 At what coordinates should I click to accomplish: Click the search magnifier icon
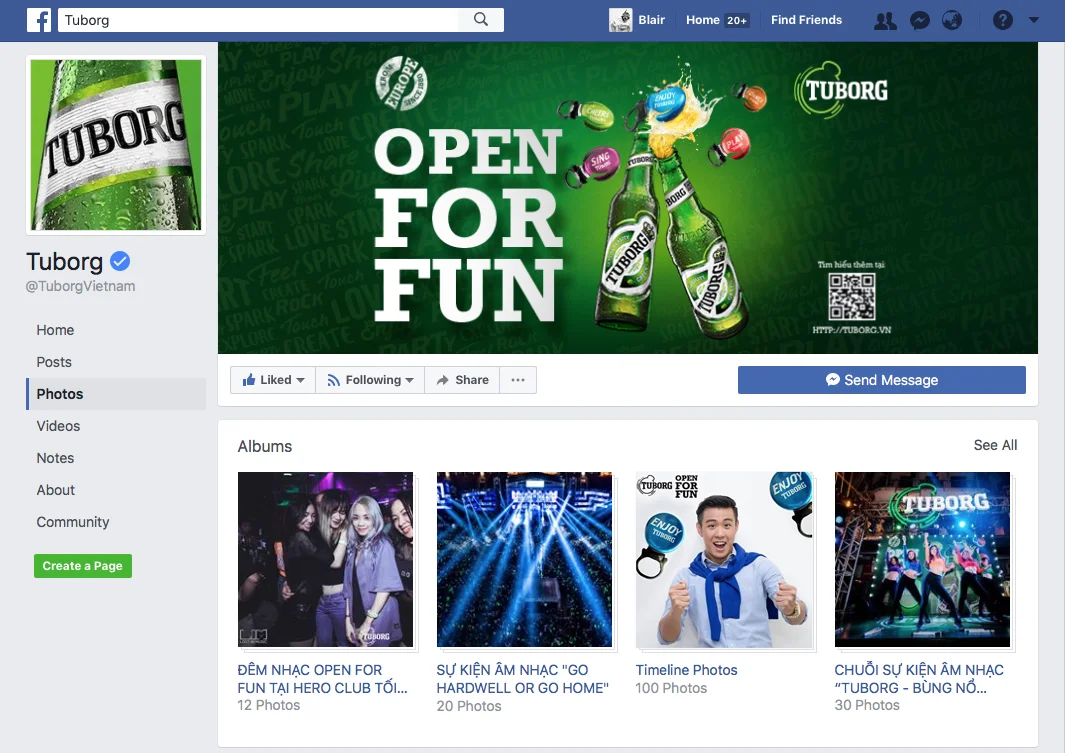coord(481,20)
